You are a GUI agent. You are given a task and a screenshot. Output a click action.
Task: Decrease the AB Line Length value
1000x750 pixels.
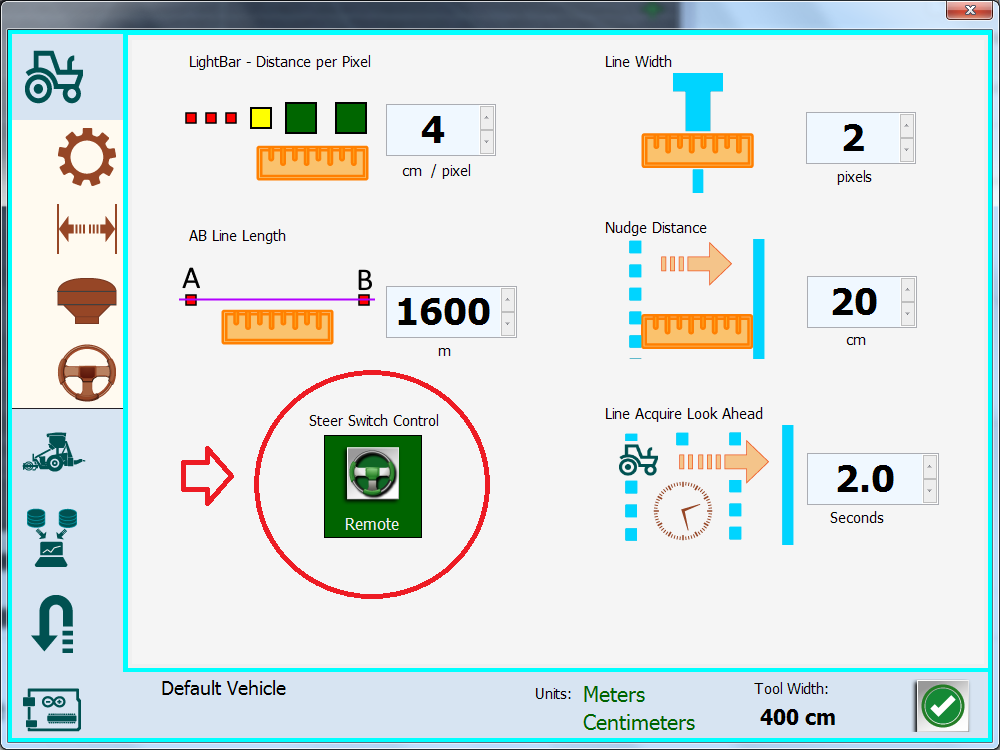coord(508,324)
